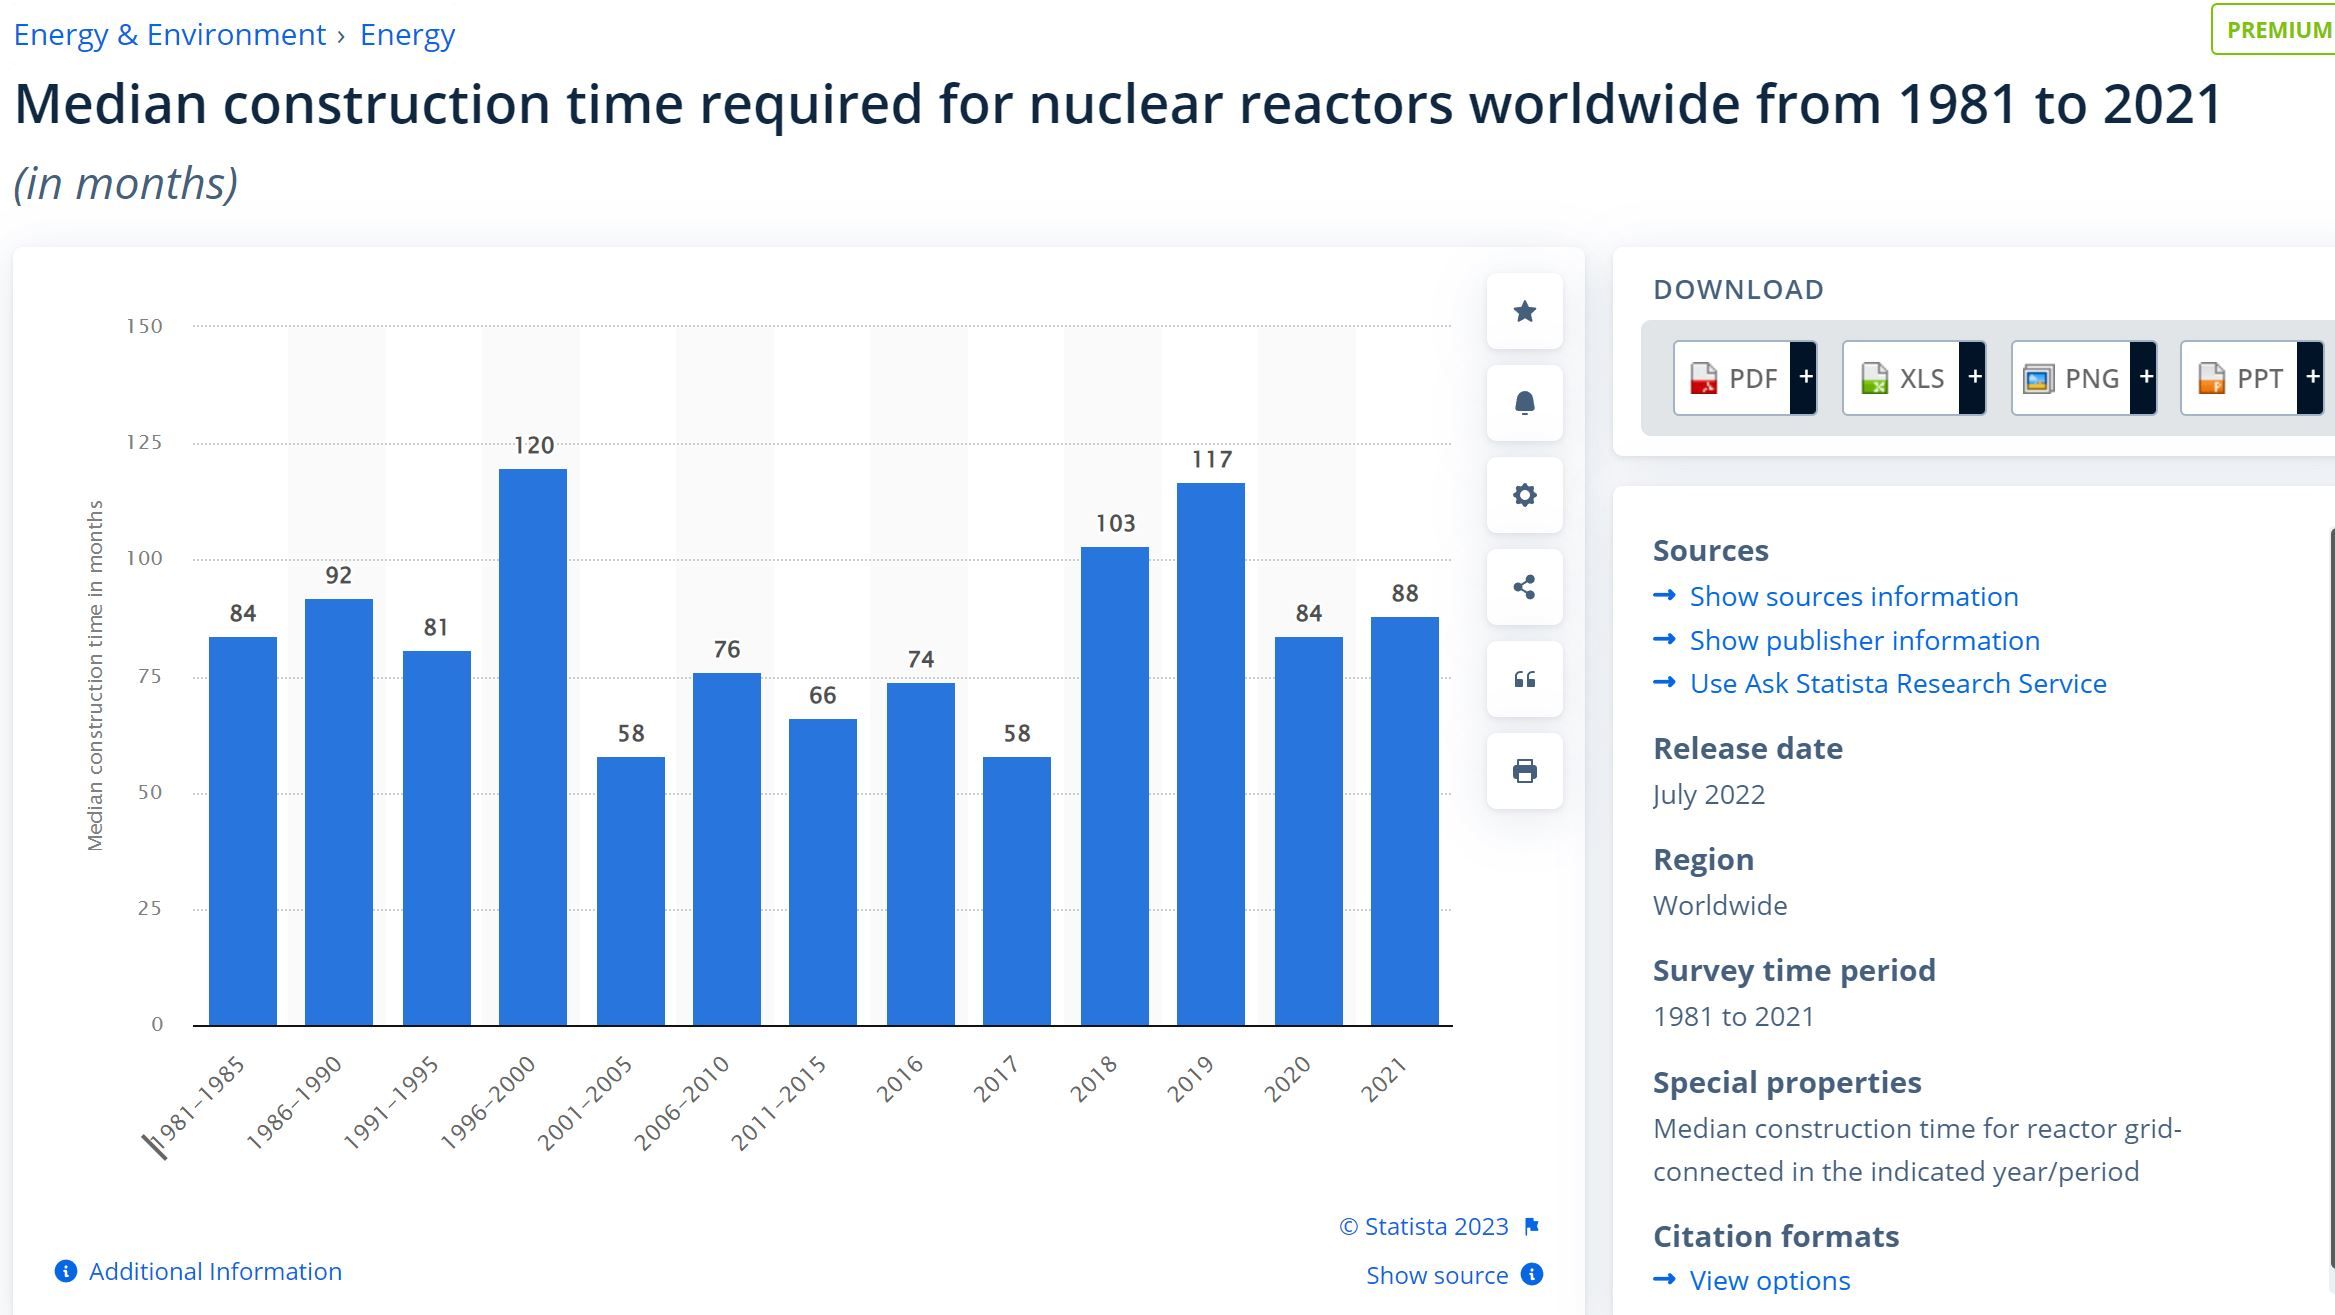Click the '1996–2000' x-axis label
Screen dimensions: 2335x1315
click(x=488, y=1103)
